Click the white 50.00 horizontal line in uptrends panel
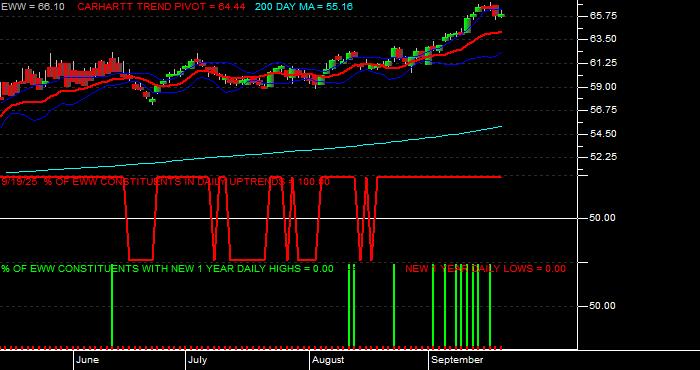This screenshot has width=700, height=370. 288,218
